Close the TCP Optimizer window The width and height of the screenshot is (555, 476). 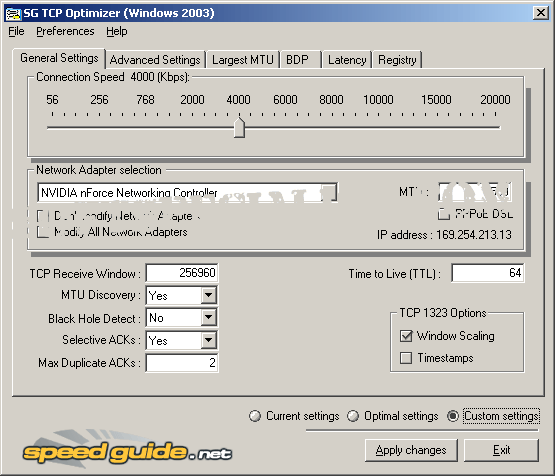point(540,13)
